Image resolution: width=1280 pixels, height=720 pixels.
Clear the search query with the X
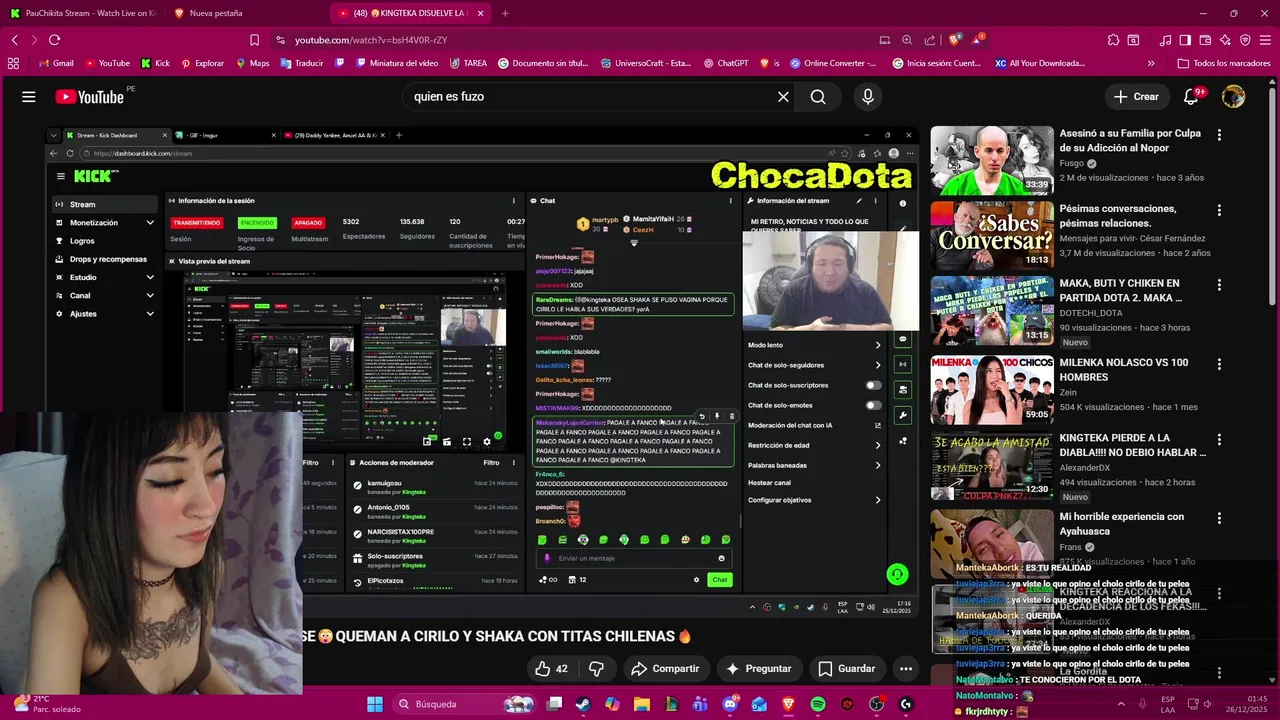pos(783,97)
